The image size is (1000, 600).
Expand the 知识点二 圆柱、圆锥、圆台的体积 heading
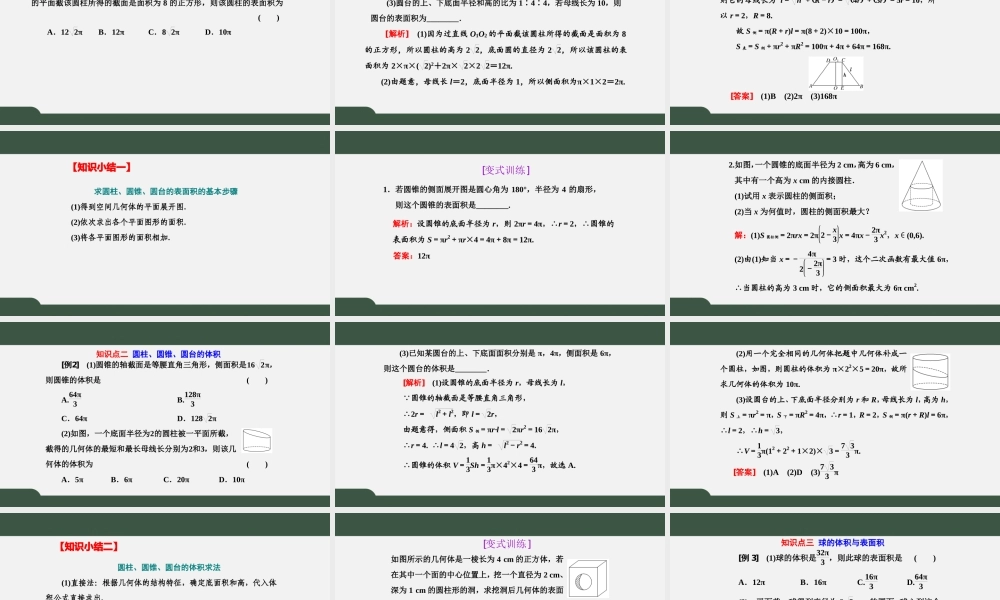coord(160,354)
